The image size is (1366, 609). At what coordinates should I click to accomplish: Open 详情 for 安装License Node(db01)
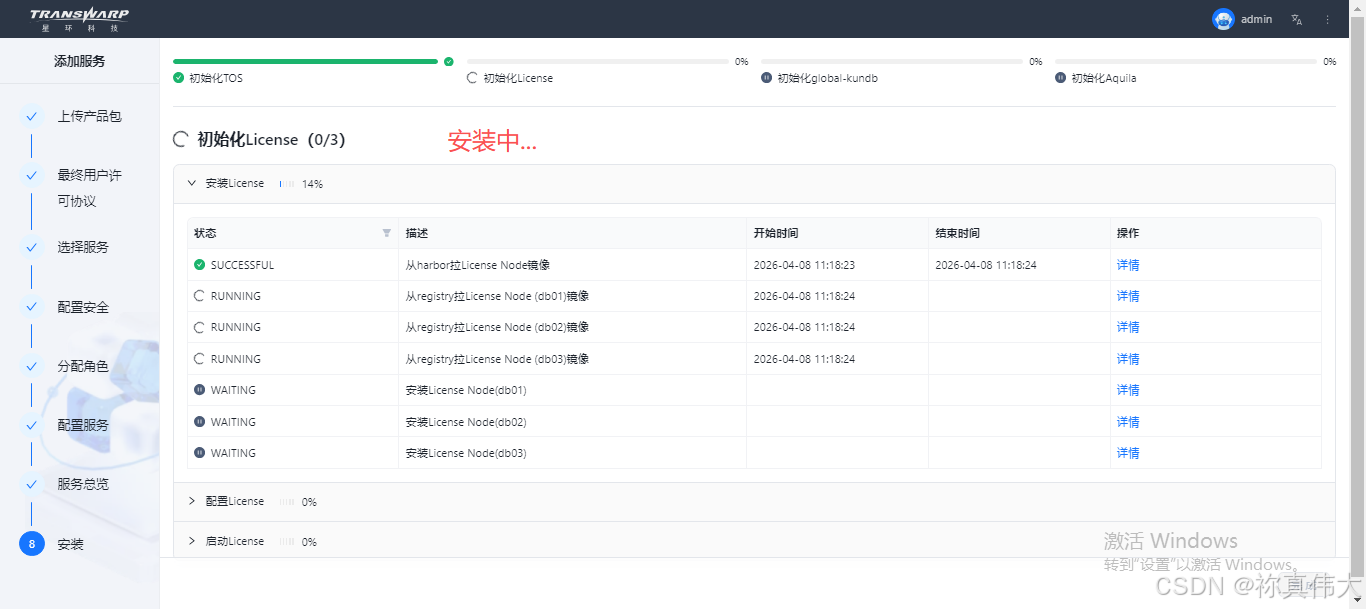tap(1128, 390)
